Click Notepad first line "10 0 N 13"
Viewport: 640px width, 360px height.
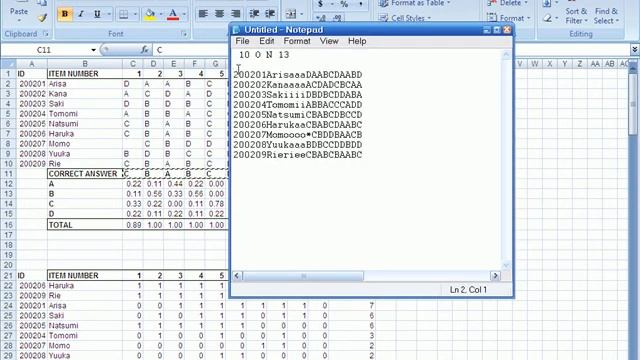[x=264, y=55]
